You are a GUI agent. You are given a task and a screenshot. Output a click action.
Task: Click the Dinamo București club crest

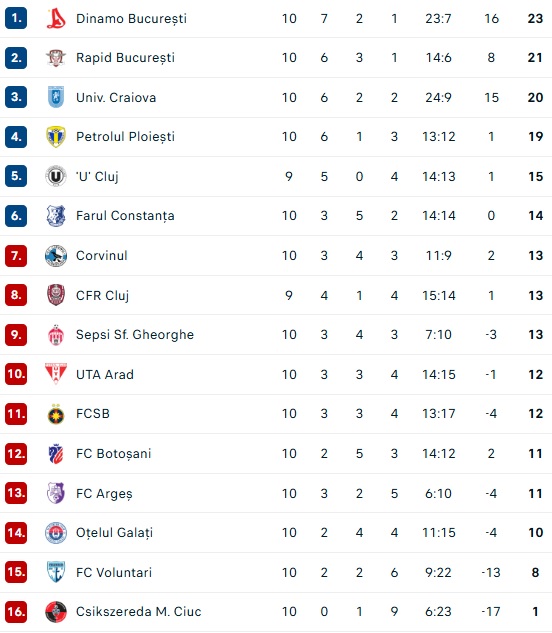click(56, 19)
